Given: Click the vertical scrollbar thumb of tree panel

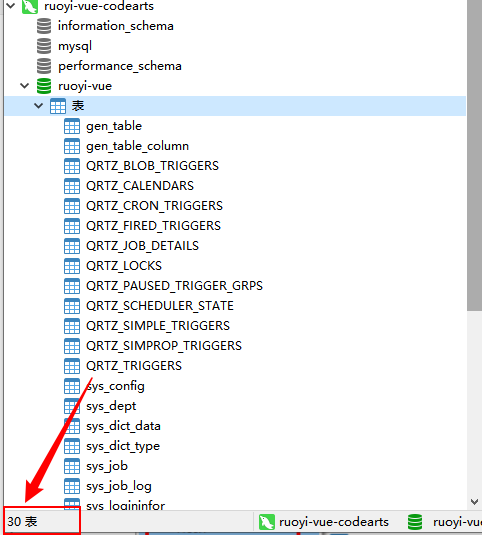Looking at the screenshot, I should coord(474,155).
